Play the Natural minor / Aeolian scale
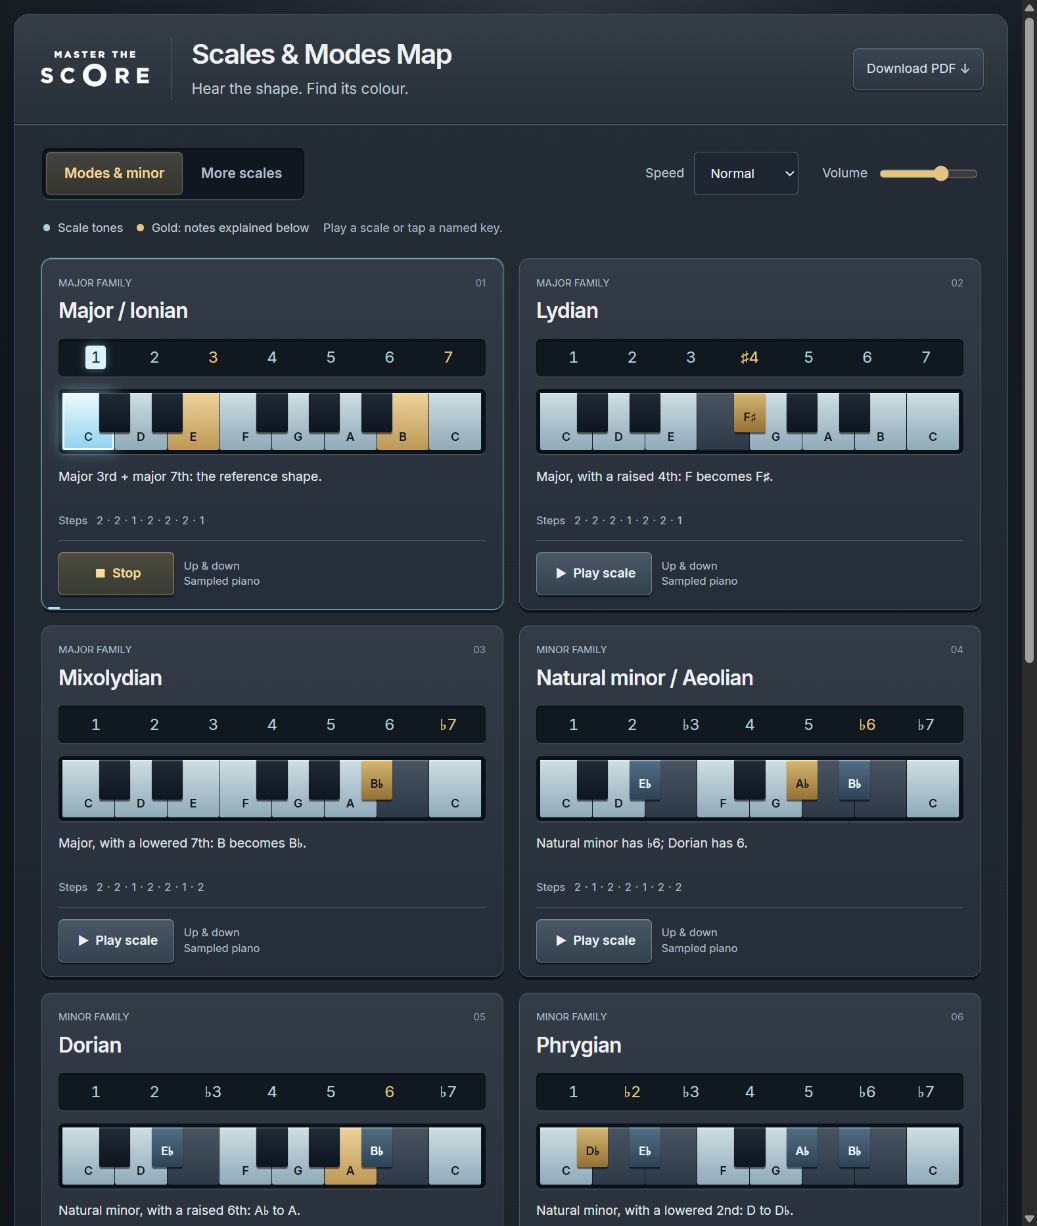The image size is (1037, 1226). coord(594,940)
